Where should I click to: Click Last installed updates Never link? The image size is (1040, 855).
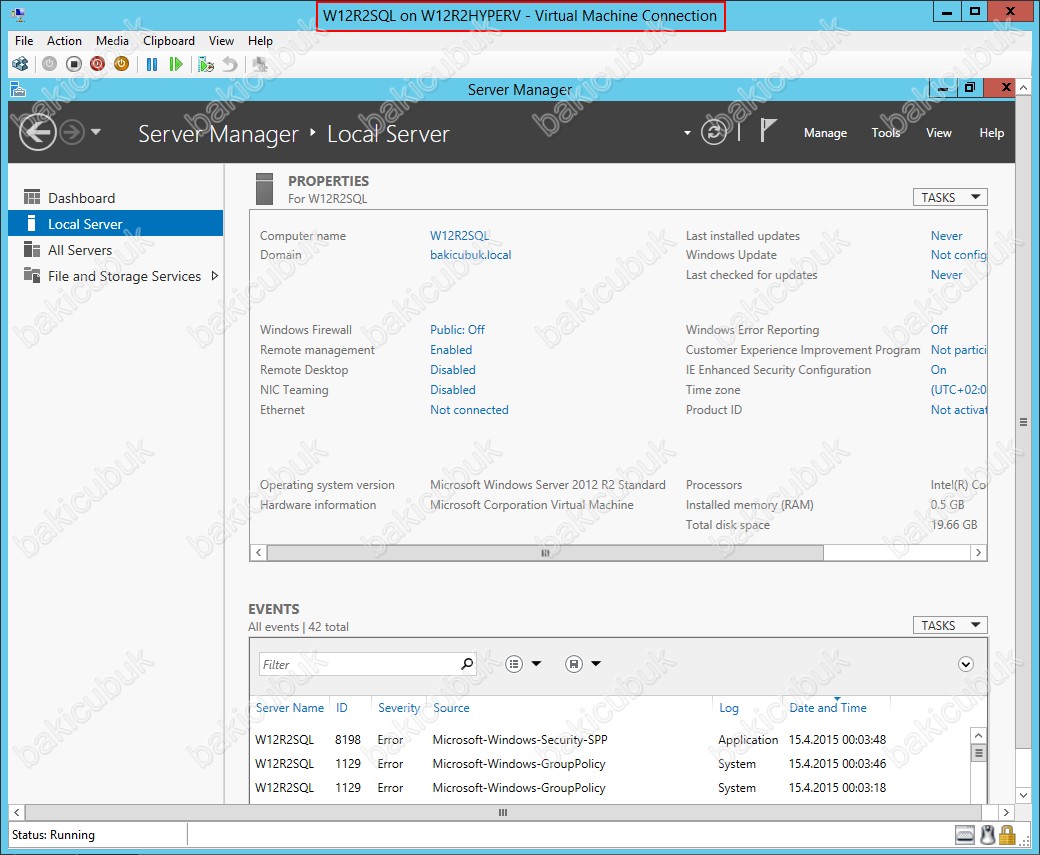click(x=946, y=235)
